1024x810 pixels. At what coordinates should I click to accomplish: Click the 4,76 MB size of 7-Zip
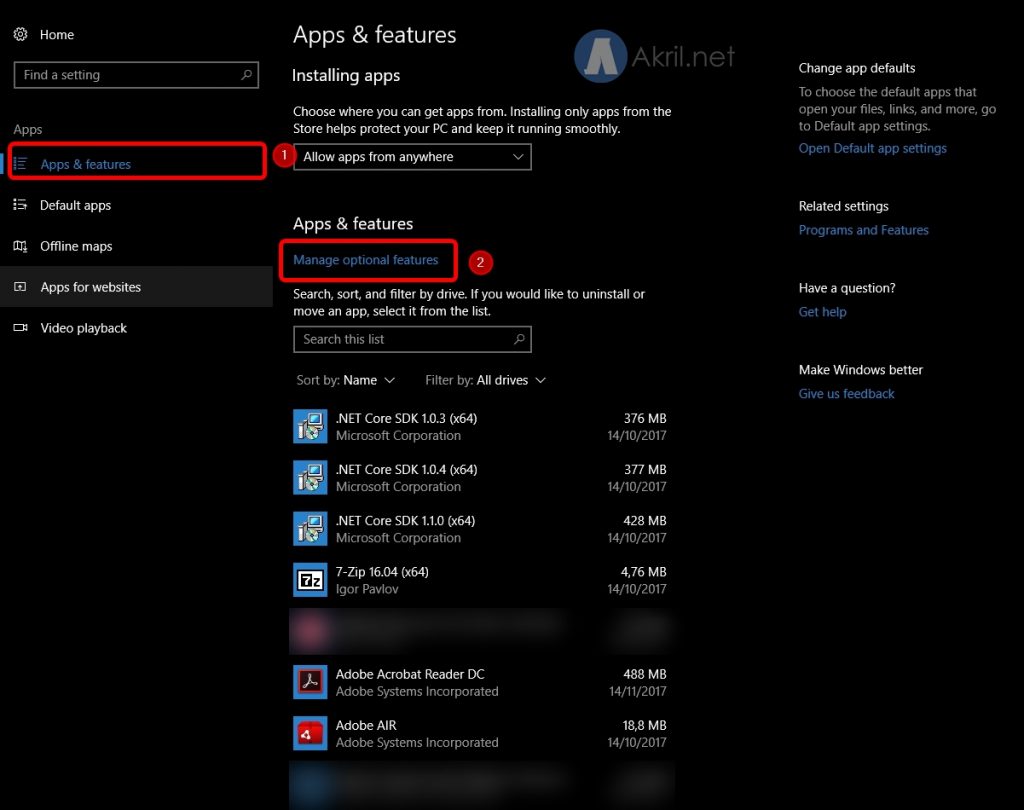[x=643, y=572]
